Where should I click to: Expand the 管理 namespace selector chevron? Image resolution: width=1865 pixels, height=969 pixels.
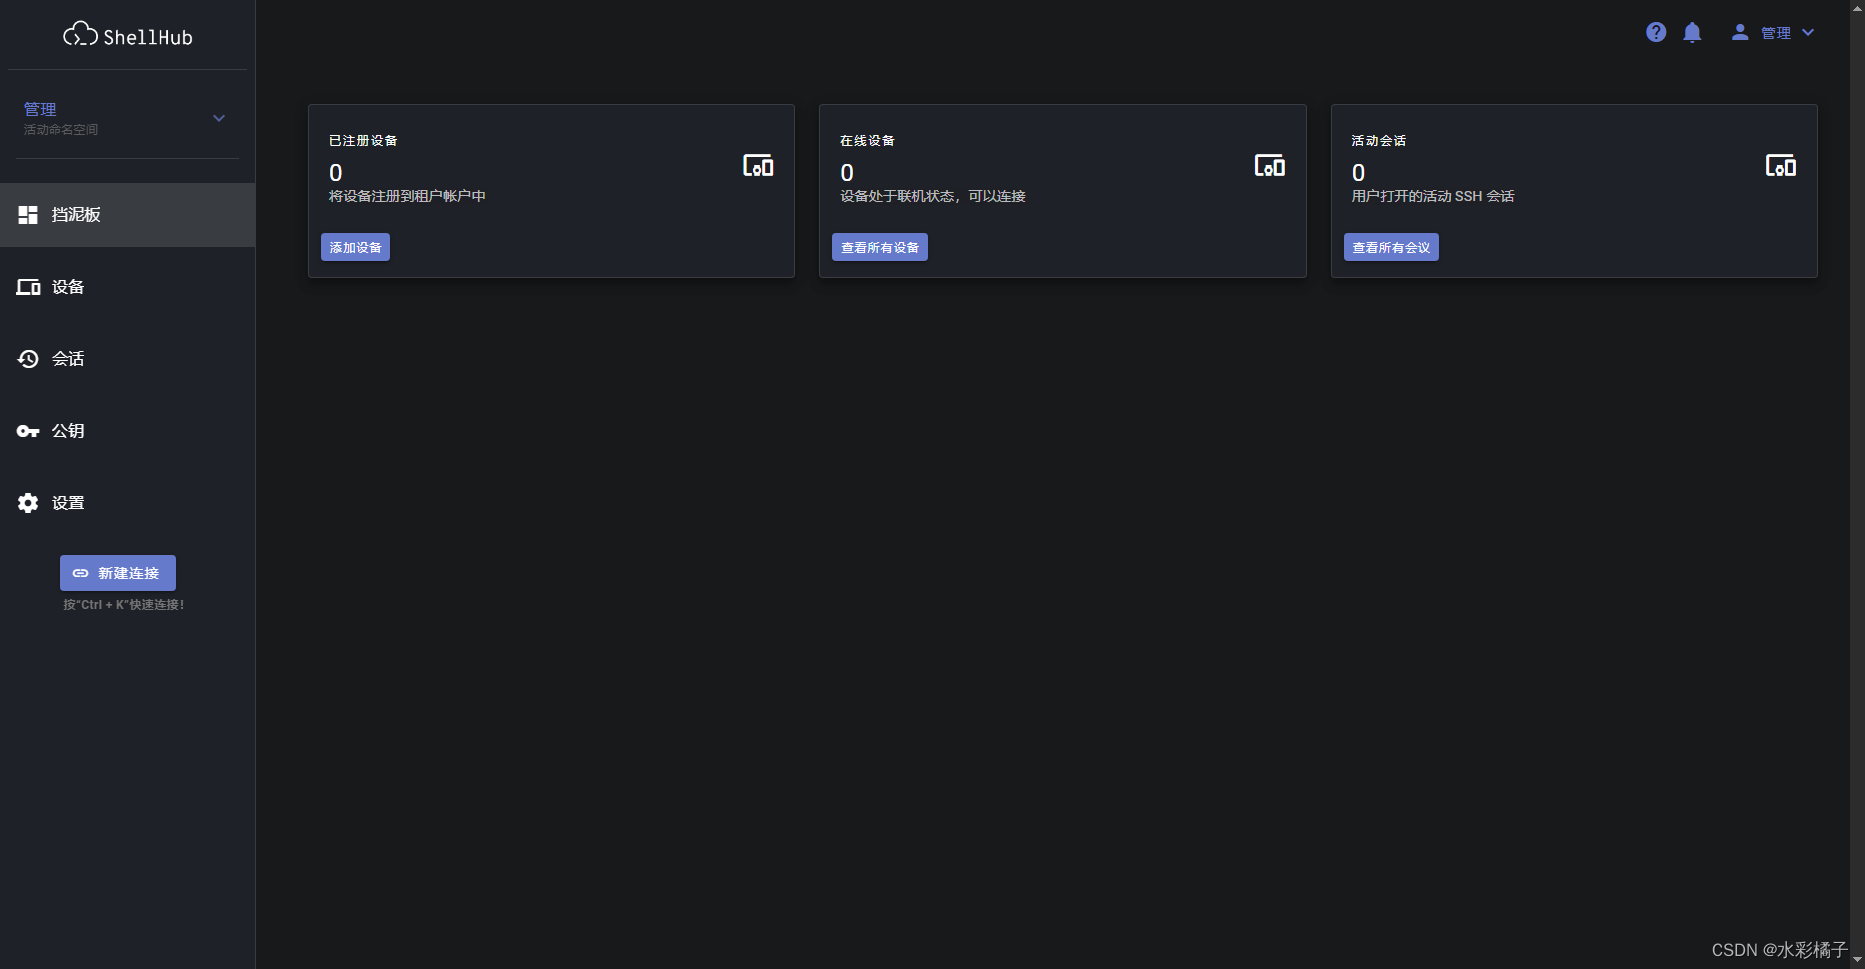(x=218, y=117)
